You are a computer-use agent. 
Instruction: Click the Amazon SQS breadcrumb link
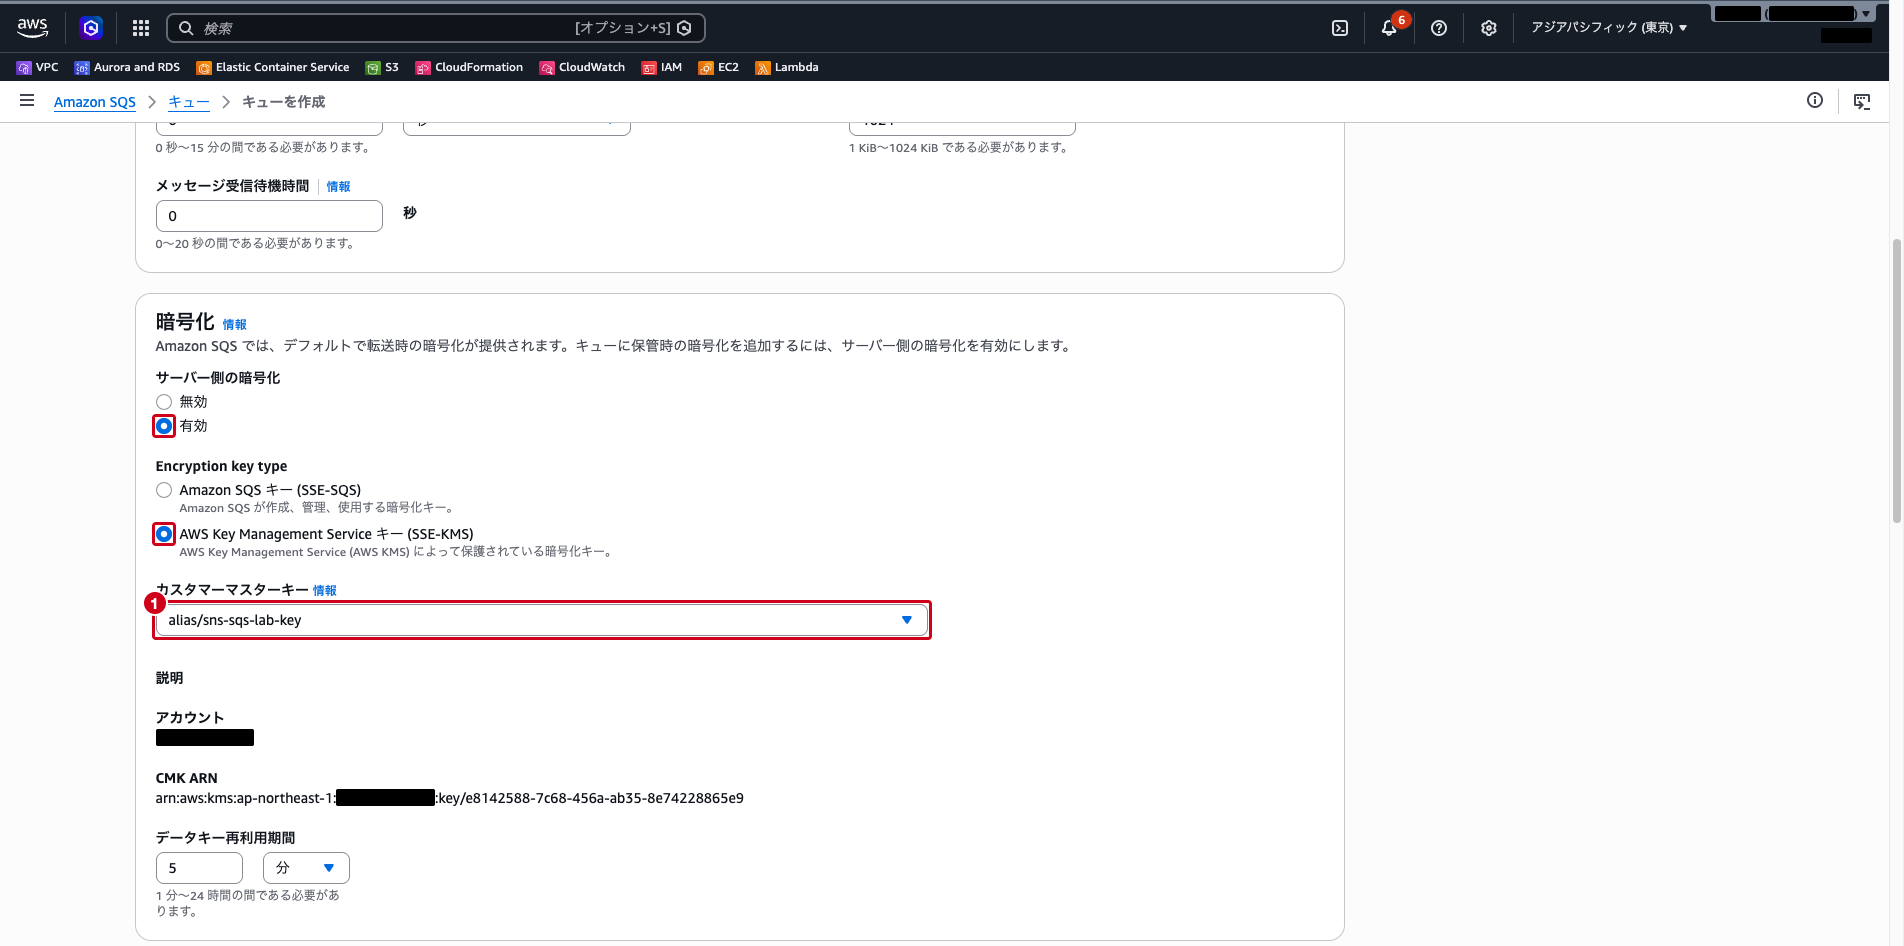(95, 102)
